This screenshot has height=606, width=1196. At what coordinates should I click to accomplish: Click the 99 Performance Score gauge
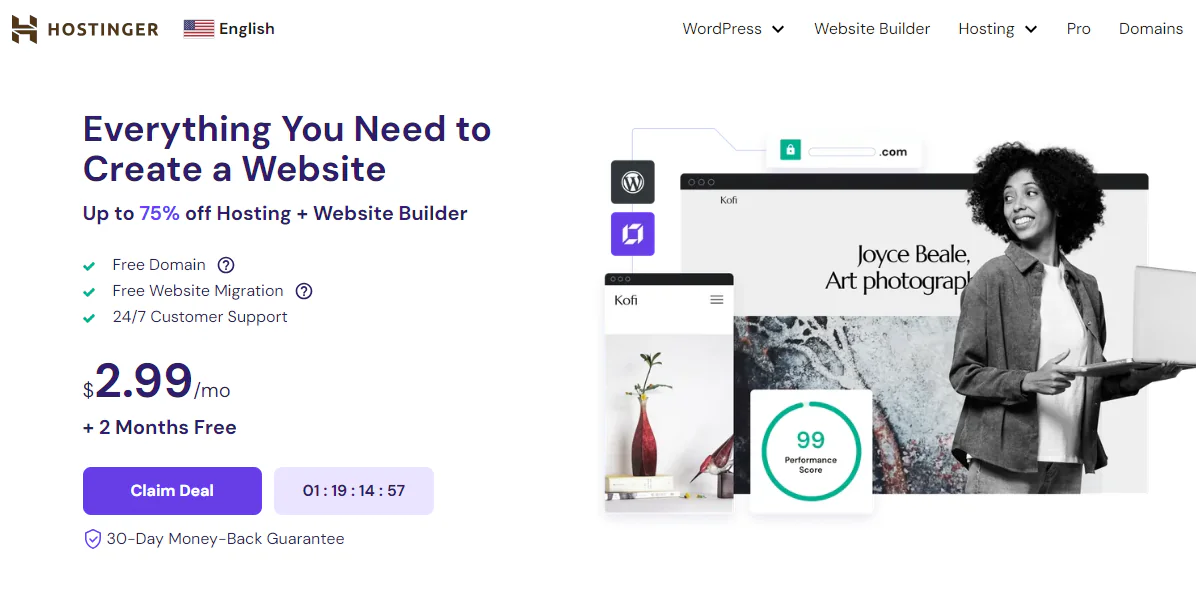tap(811, 451)
